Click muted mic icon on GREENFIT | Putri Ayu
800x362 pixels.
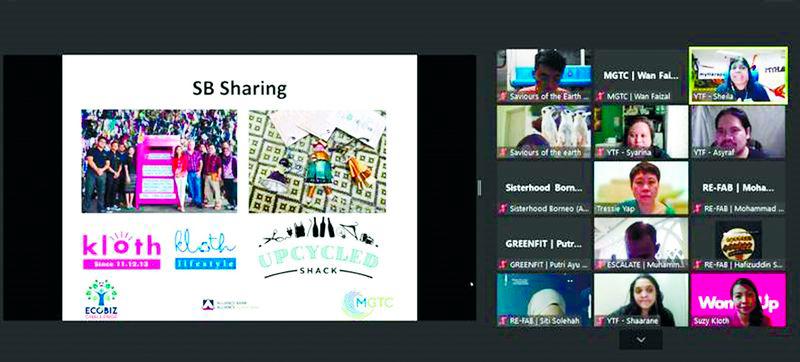coord(504,264)
